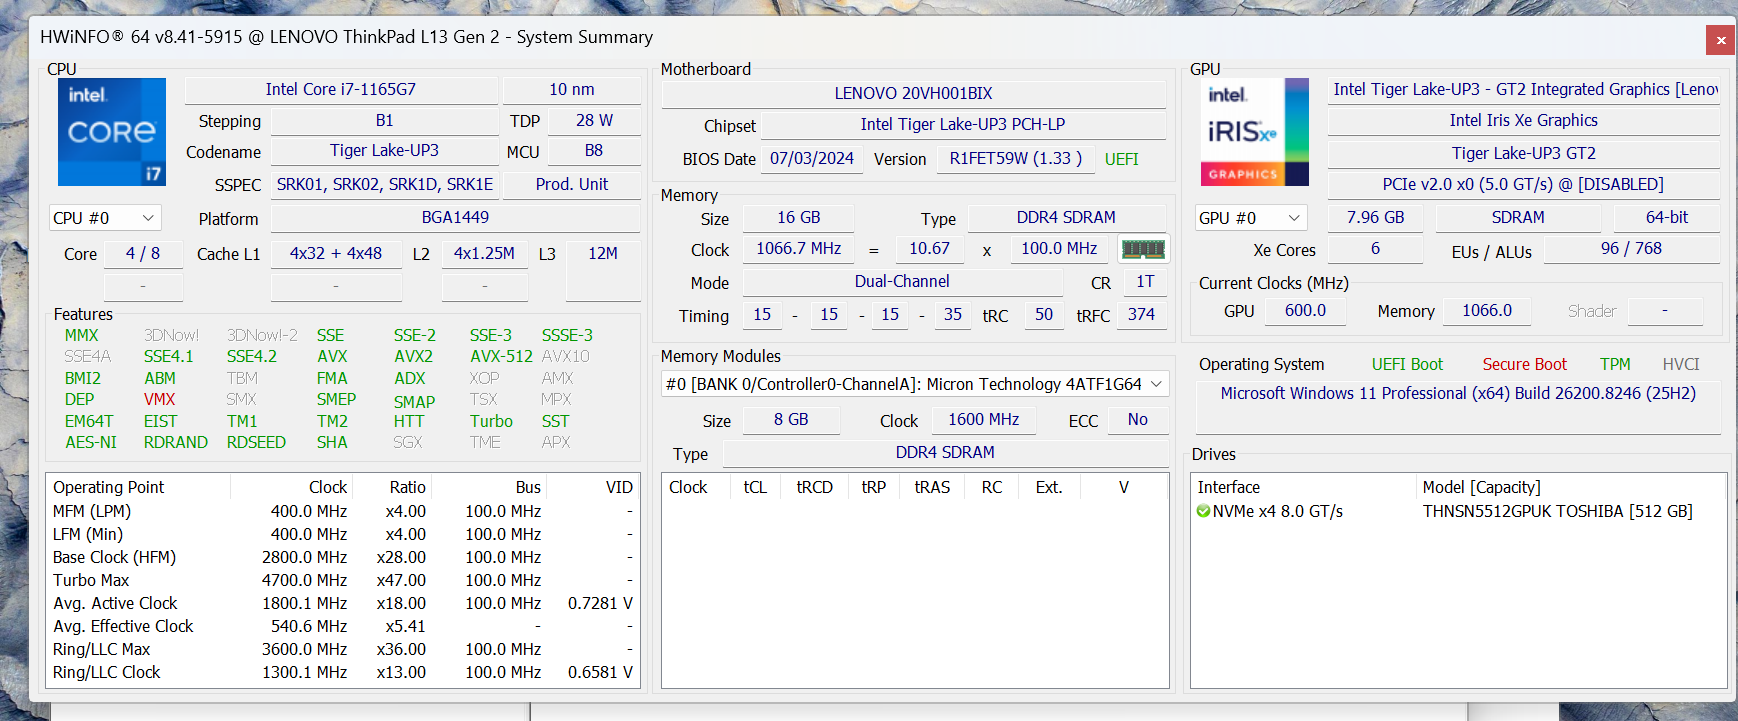Click the GPU memory value 7.96 GB
Image resolution: width=1738 pixels, height=721 pixels.
[1376, 217]
